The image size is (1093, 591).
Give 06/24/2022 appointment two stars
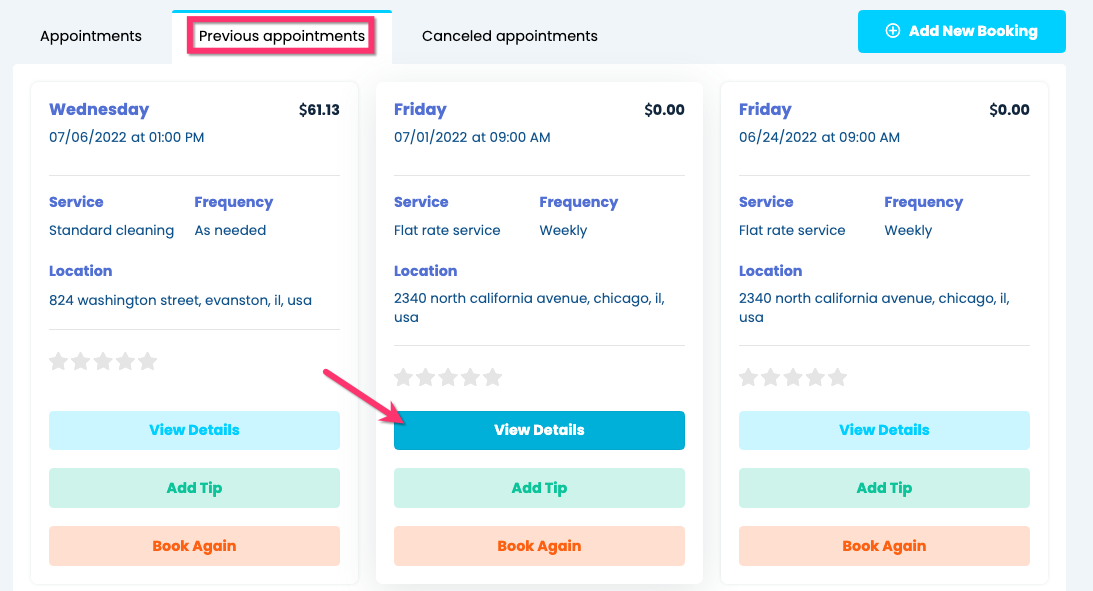click(771, 378)
